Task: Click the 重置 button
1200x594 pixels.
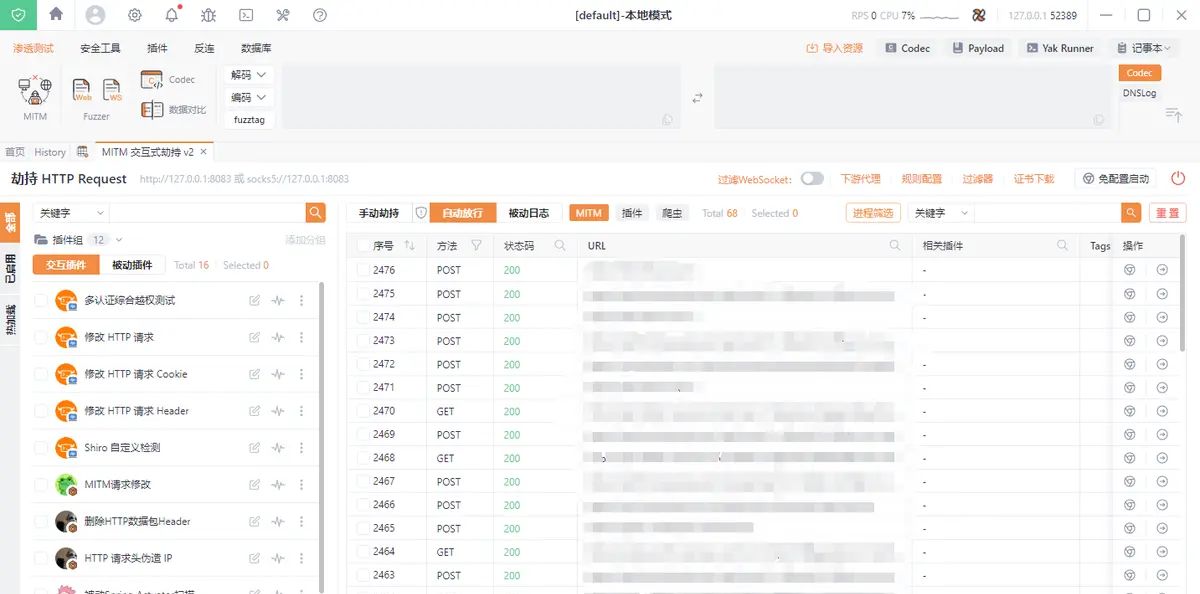Action: click(x=1167, y=213)
